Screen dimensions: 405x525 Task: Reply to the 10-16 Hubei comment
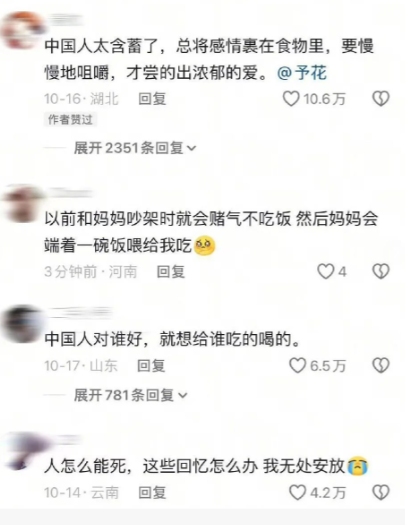click(x=152, y=99)
